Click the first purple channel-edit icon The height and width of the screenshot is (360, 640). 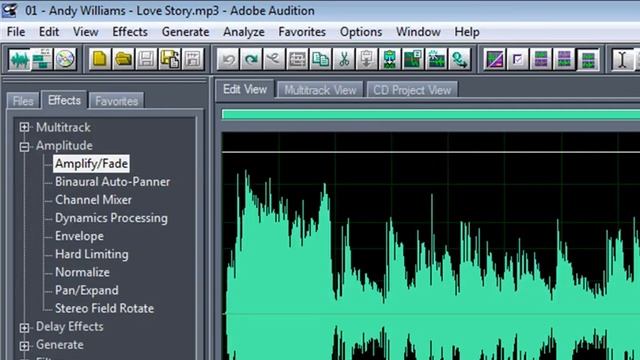[541, 60]
